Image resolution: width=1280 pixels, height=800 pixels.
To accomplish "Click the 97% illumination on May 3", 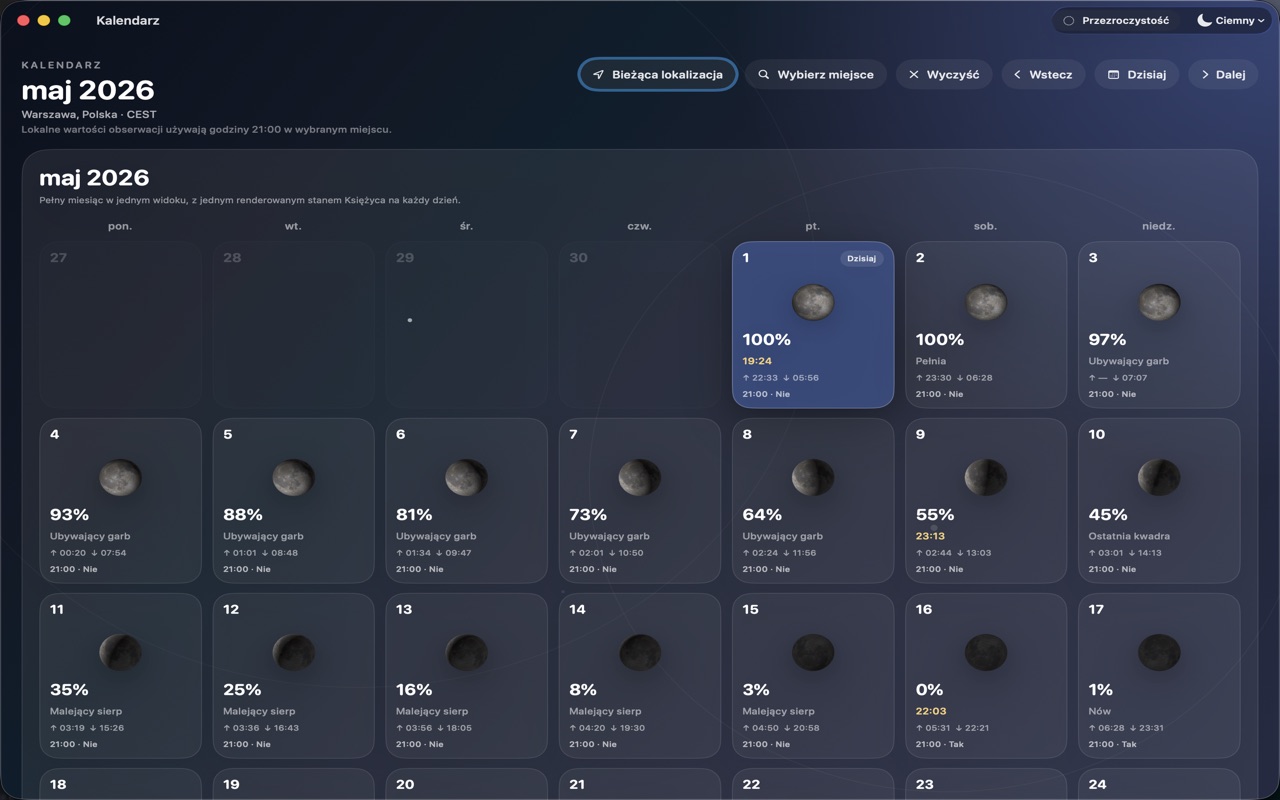I will pyautogui.click(x=1107, y=339).
